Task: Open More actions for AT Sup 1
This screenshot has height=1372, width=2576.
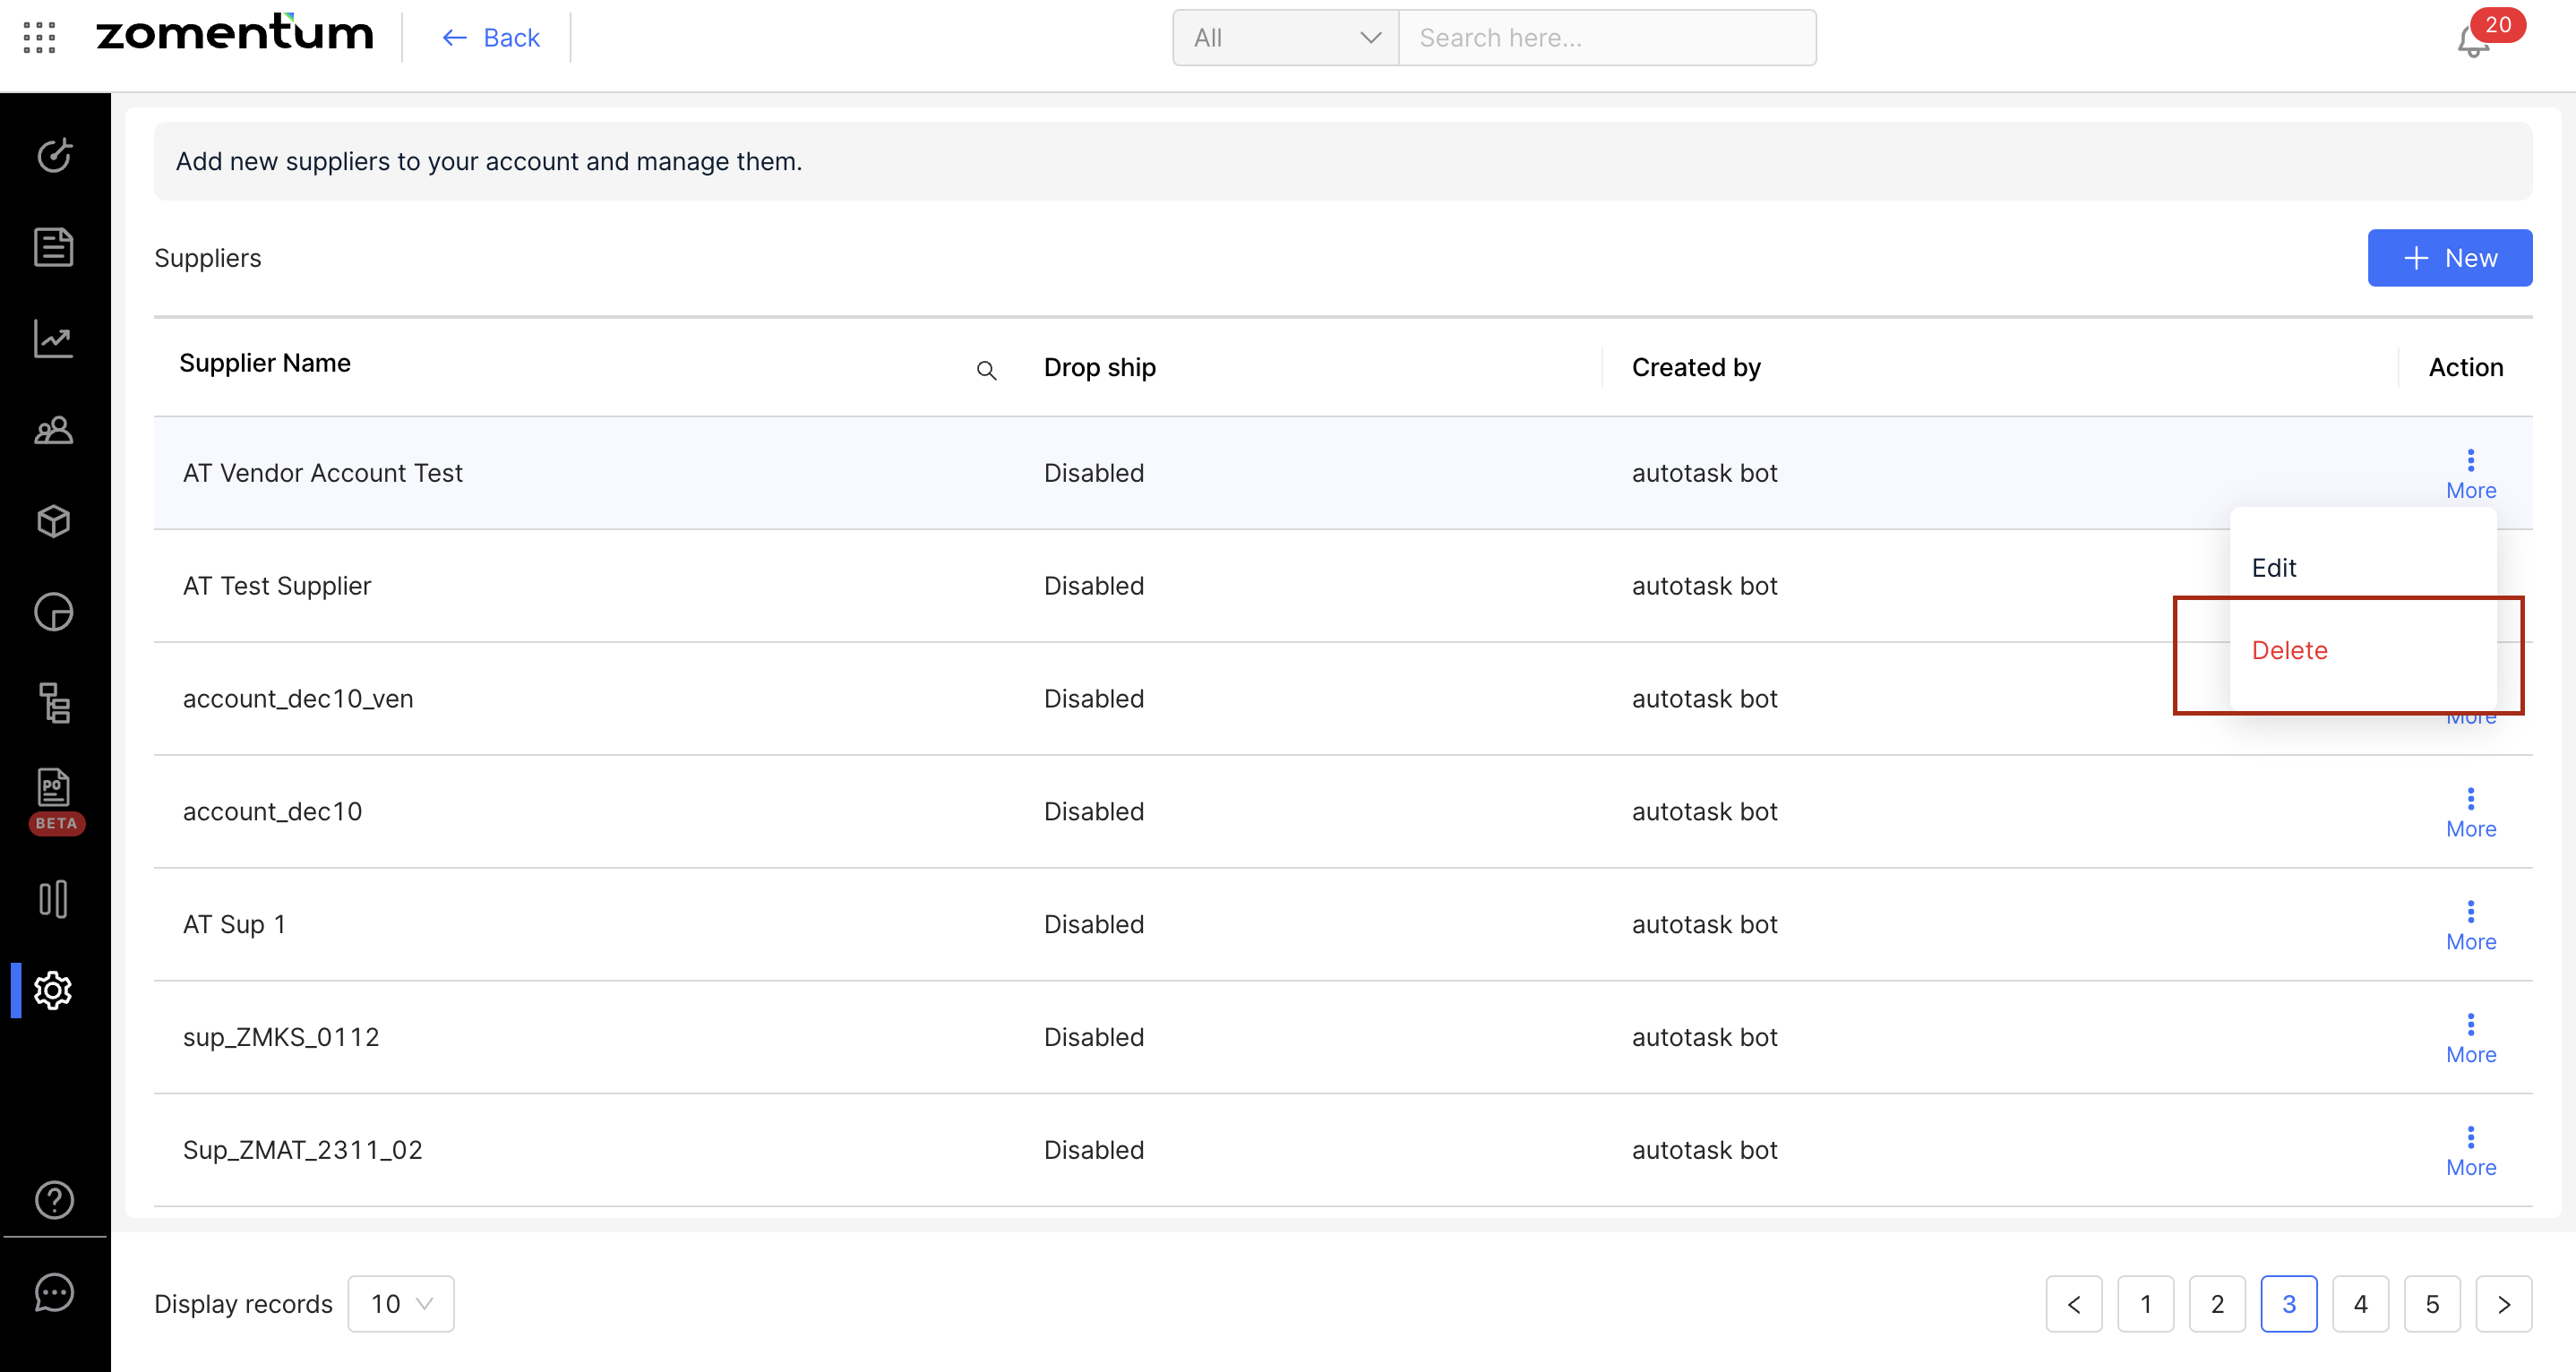Action: click(2470, 924)
